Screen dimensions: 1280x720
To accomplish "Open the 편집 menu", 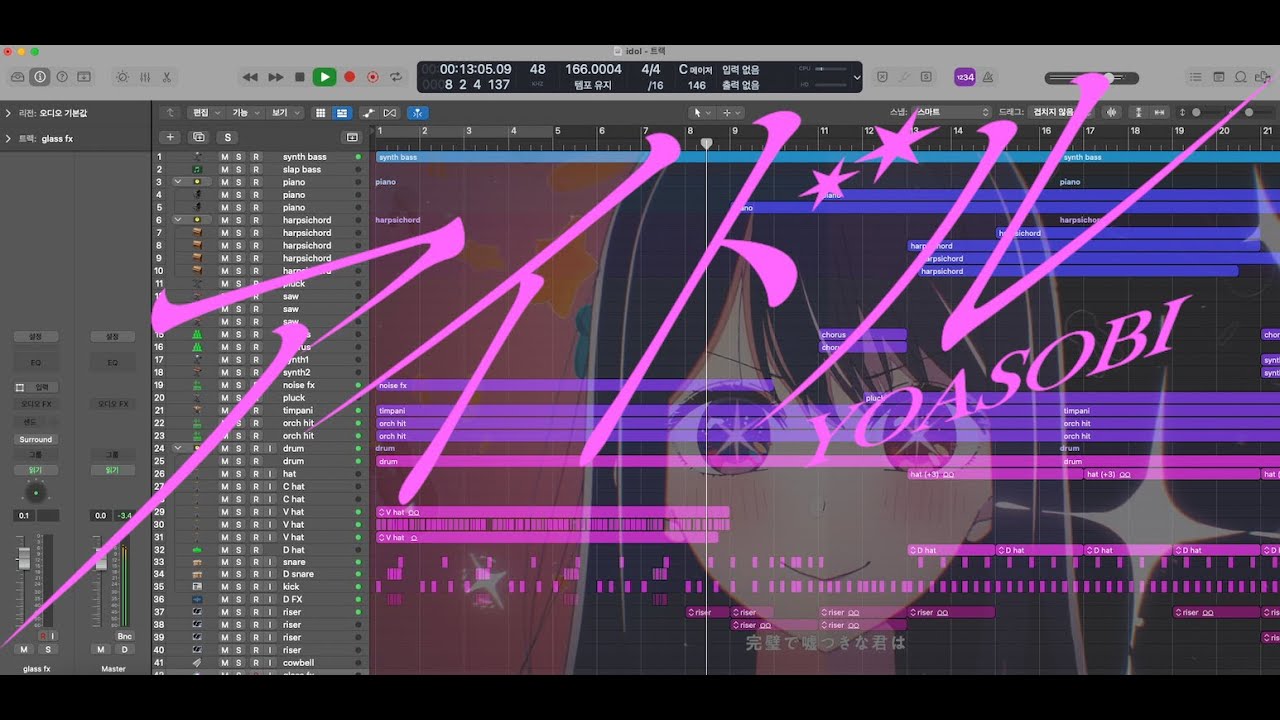I will (205, 113).
